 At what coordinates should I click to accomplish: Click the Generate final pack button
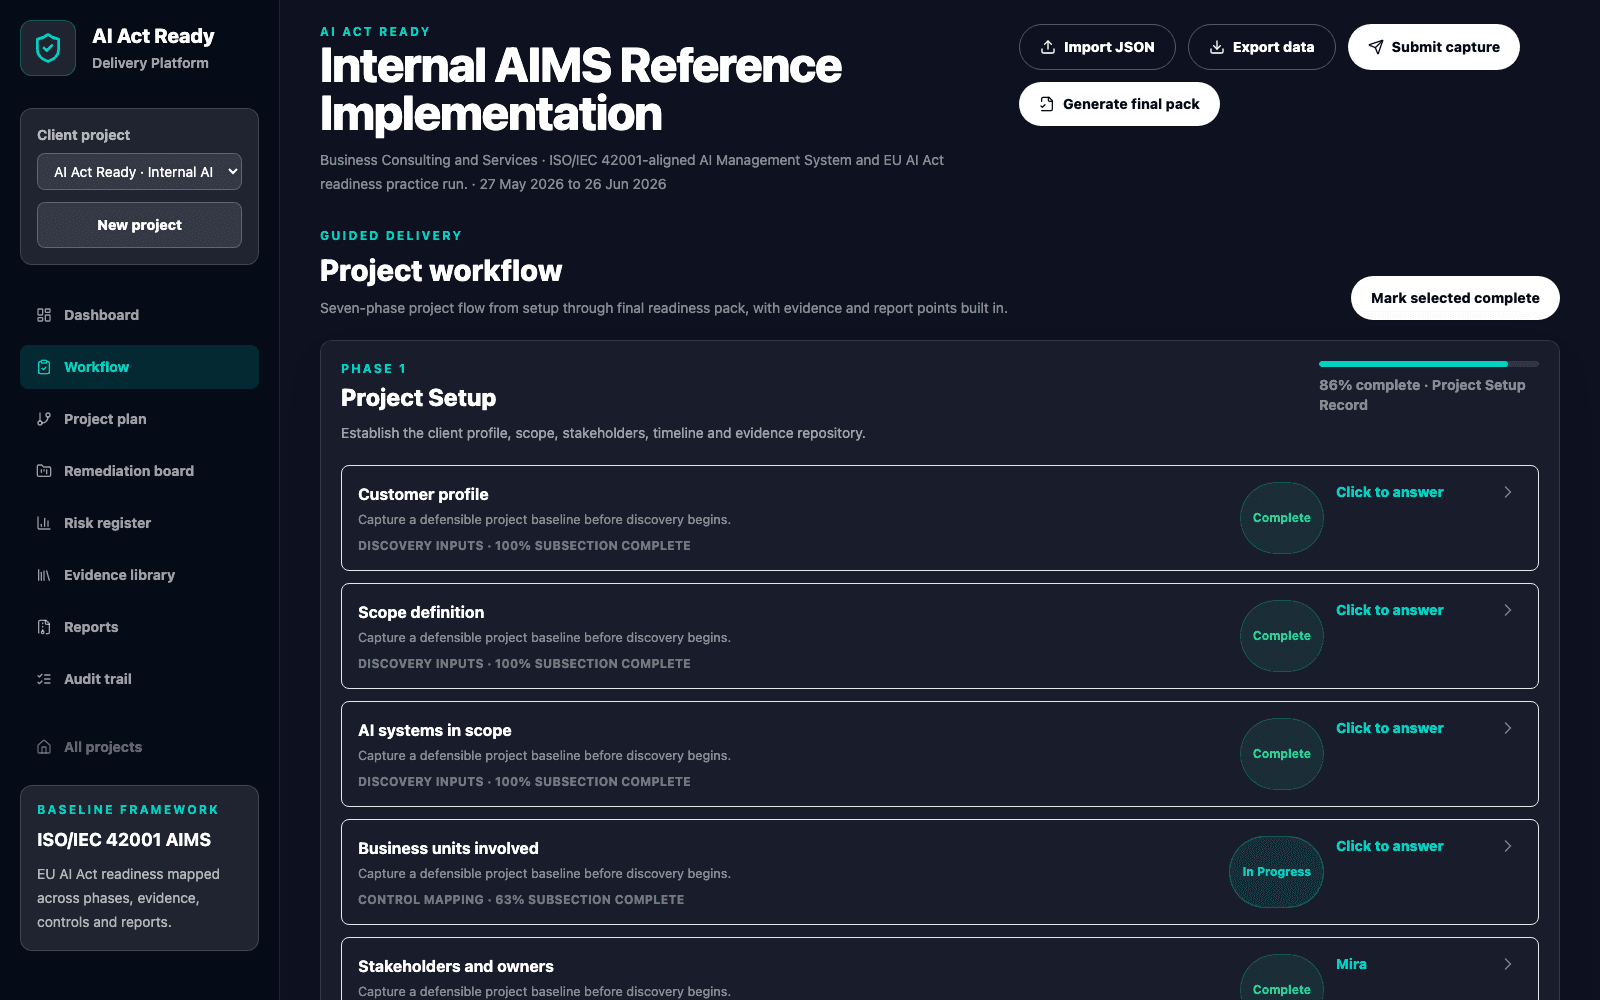pyautogui.click(x=1119, y=104)
